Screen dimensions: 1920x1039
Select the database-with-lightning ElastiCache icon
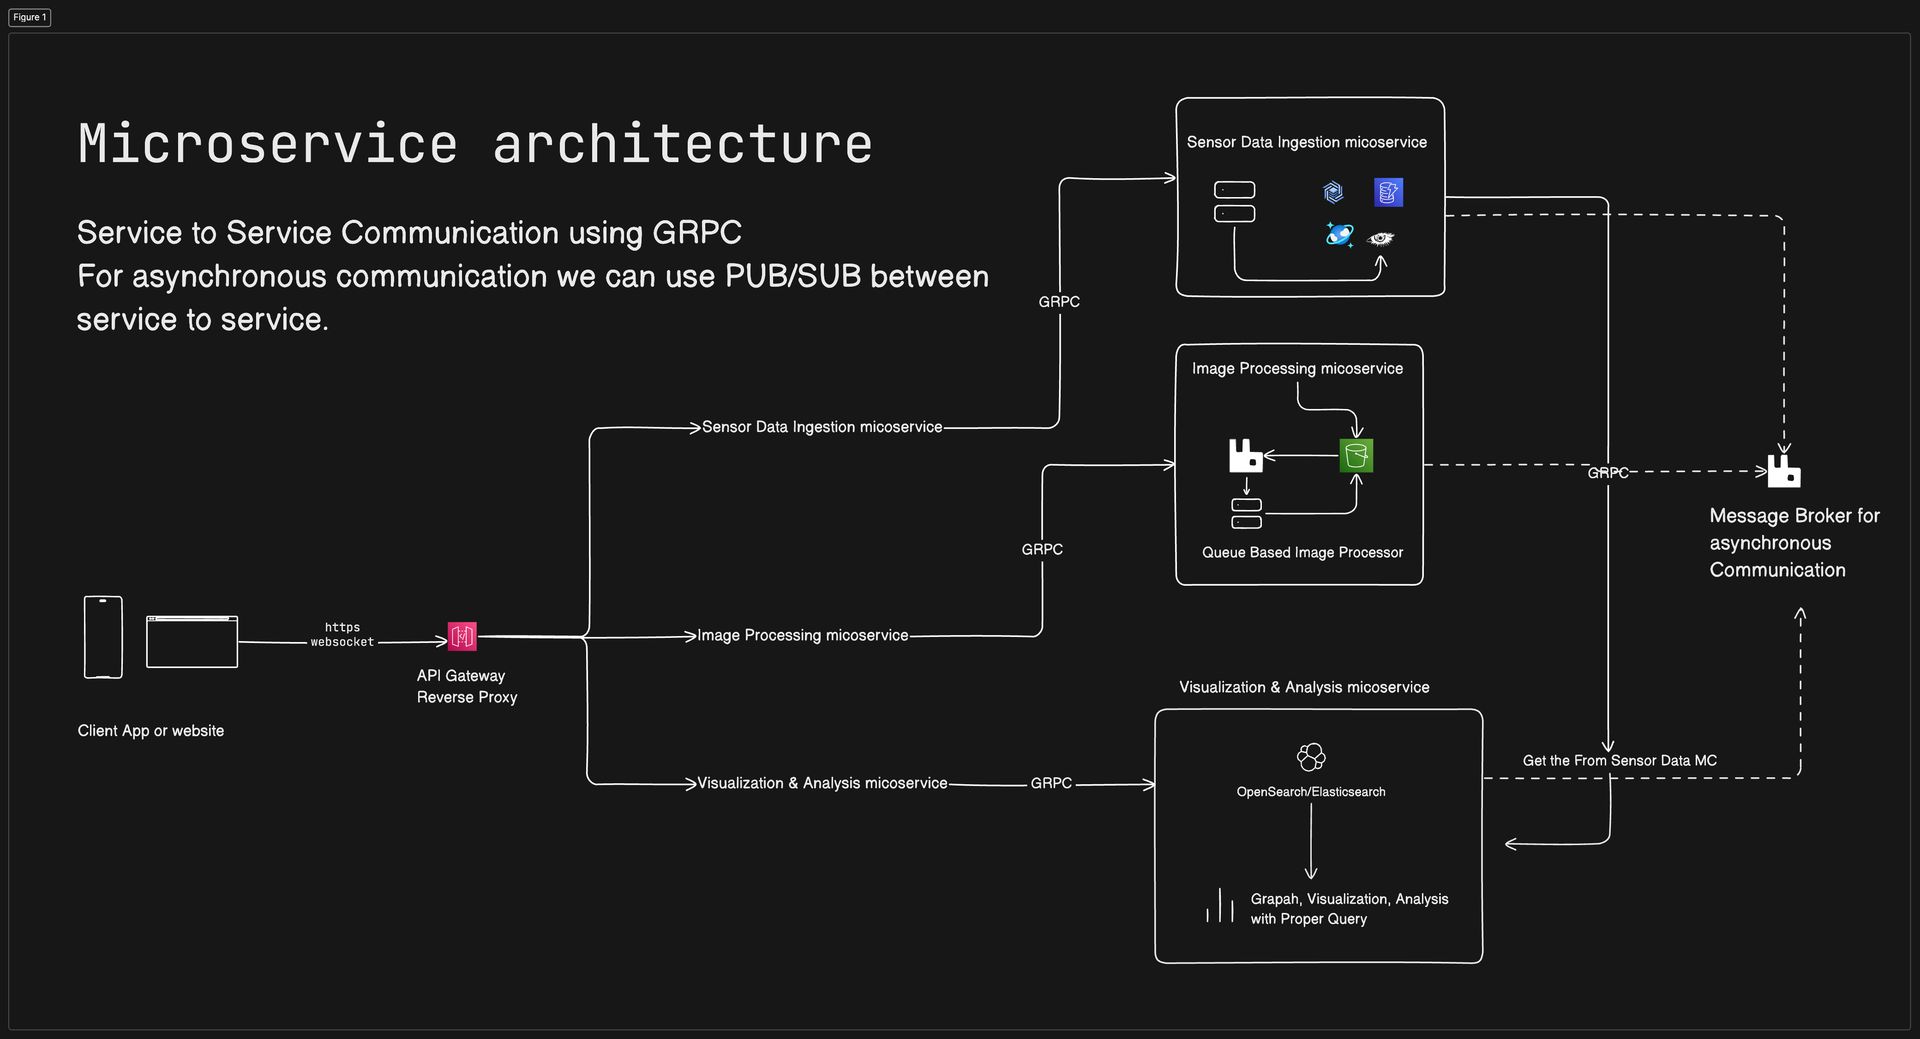pos(1388,192)
